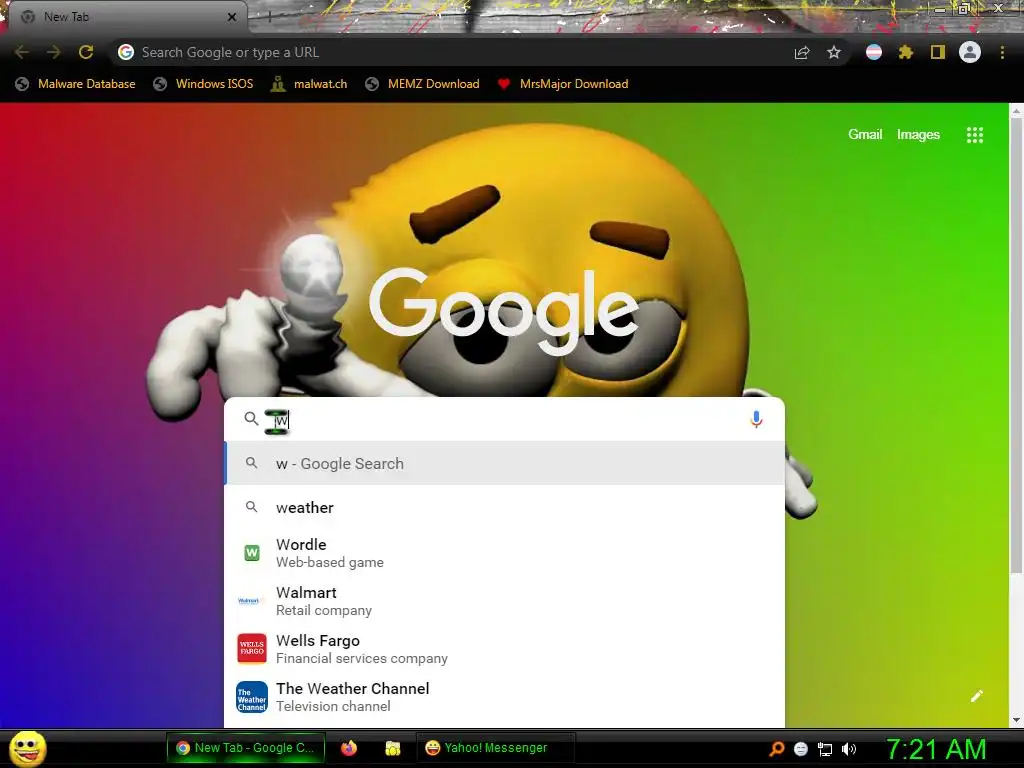Click the Google icon in address bar
1024x768 pixels.
click(126, 52)
